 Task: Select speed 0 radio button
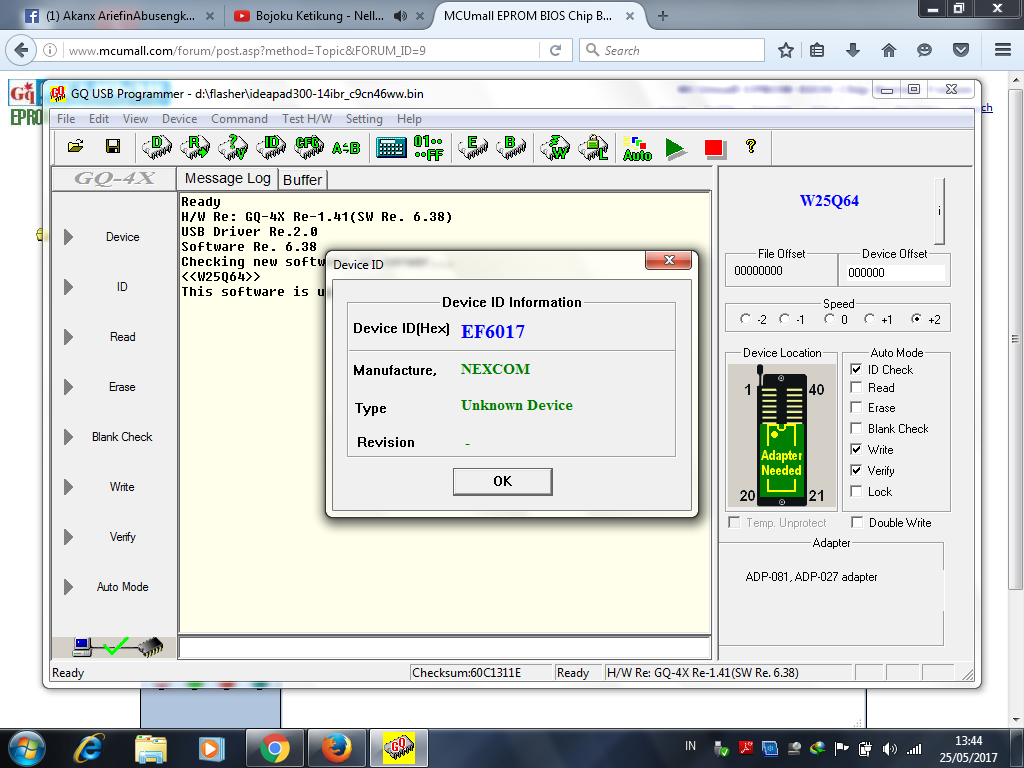click(829, 319)
